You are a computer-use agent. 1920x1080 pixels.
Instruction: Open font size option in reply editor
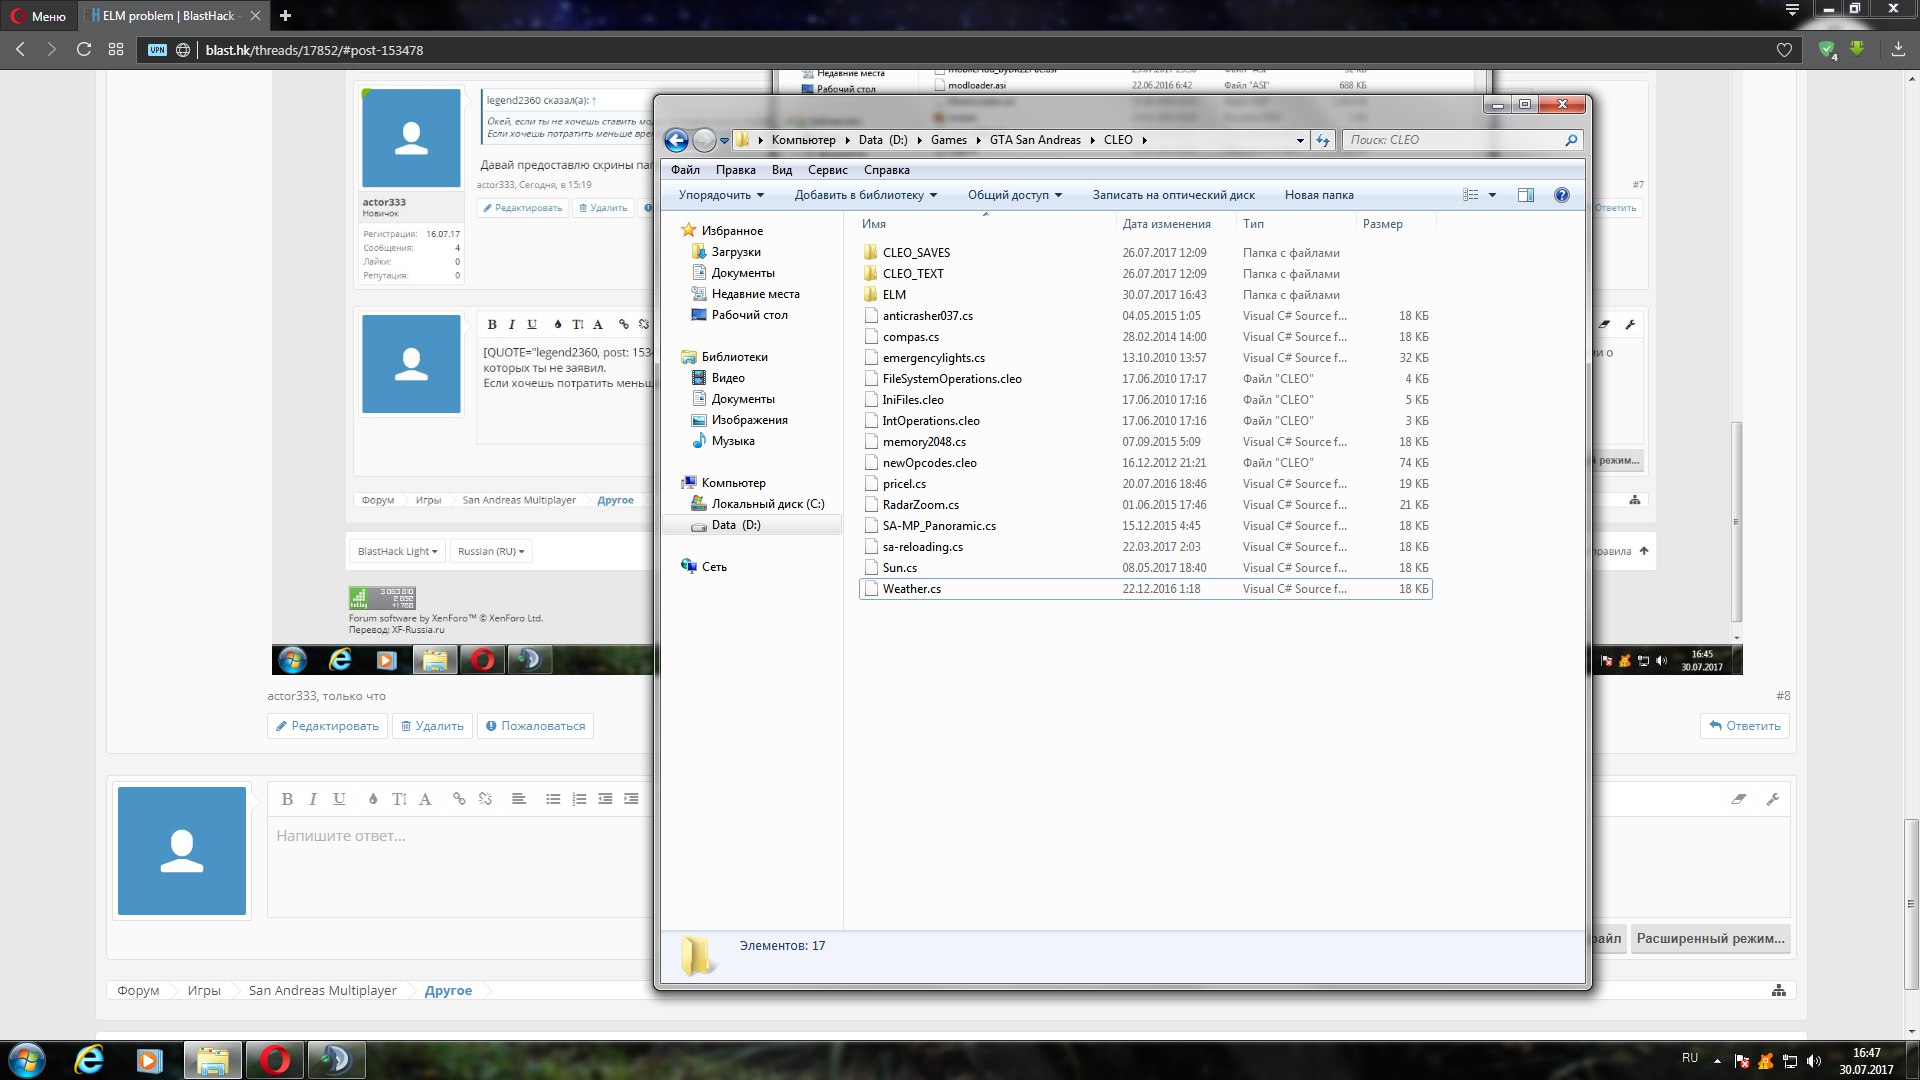tap(399, 799)
